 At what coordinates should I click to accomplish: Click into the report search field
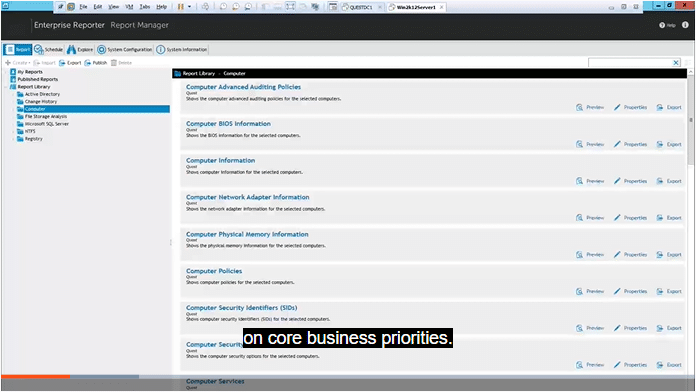(x=630, y=63)
